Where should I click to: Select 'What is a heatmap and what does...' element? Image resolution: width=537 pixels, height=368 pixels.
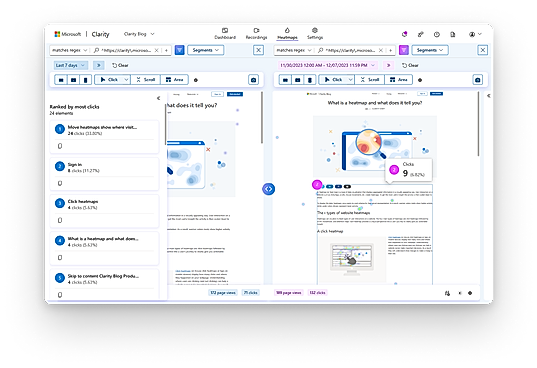click(104, 248)
